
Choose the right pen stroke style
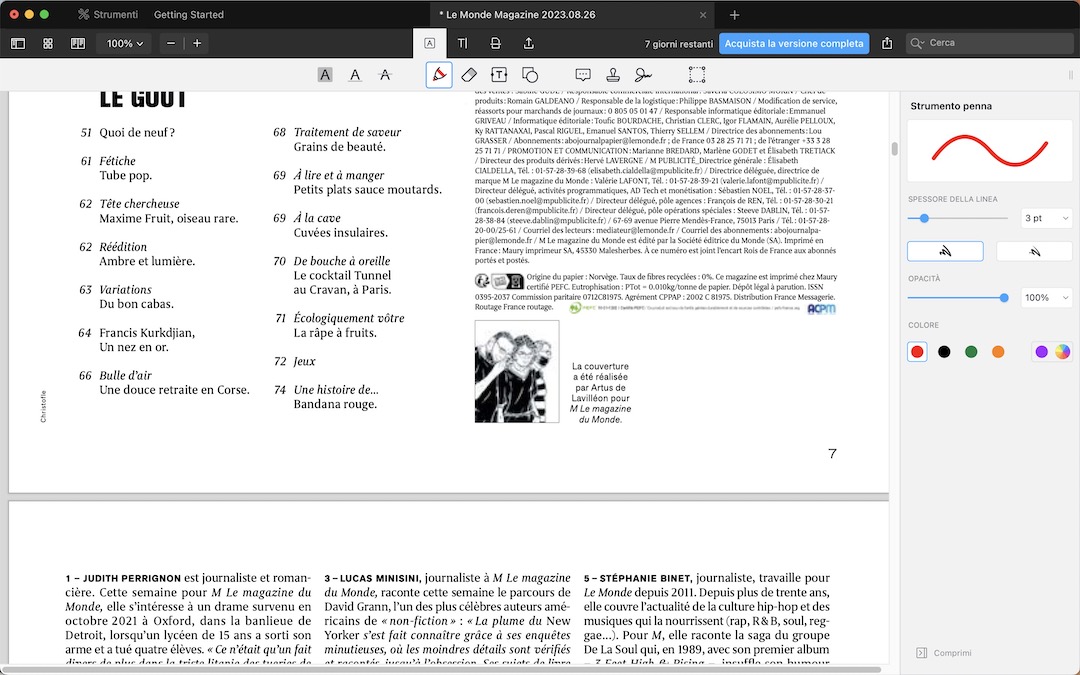(1034, 251)
